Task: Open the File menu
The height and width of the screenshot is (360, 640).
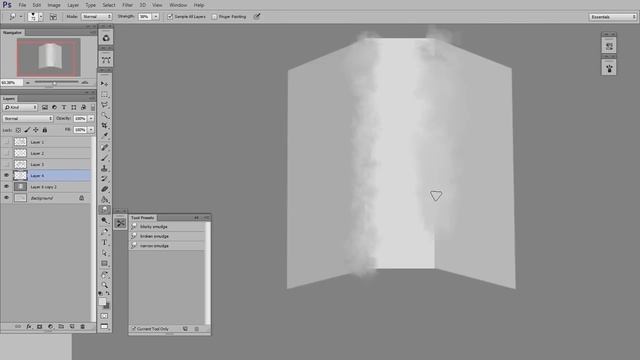Action: point(22,5)
